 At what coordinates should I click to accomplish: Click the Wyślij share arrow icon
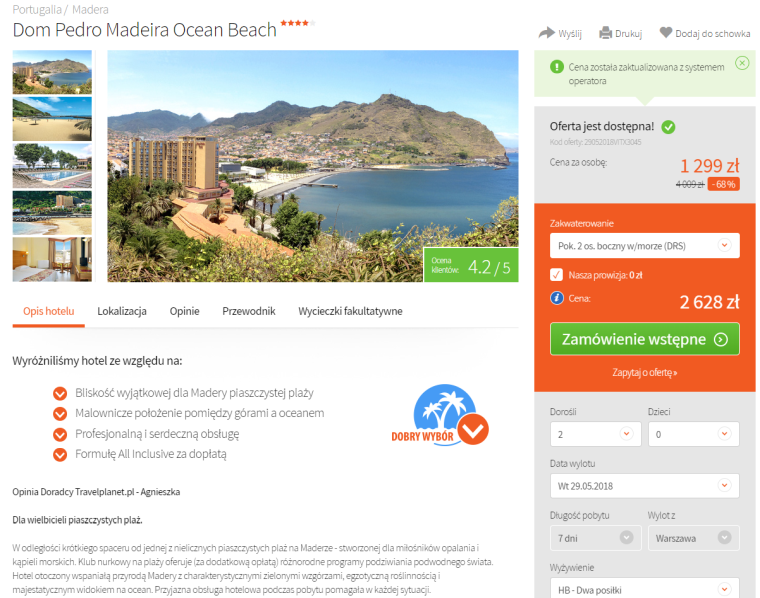547,33
